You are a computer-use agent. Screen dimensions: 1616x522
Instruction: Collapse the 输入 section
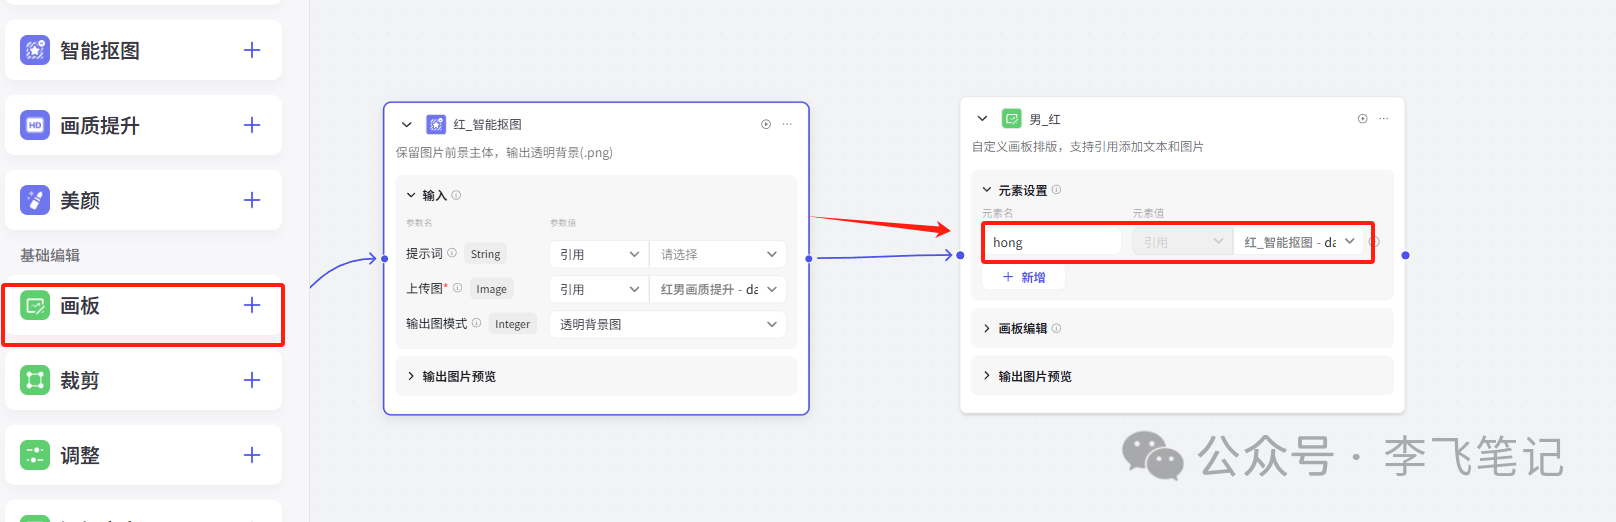pyautogui.click(x=411, y=195)
